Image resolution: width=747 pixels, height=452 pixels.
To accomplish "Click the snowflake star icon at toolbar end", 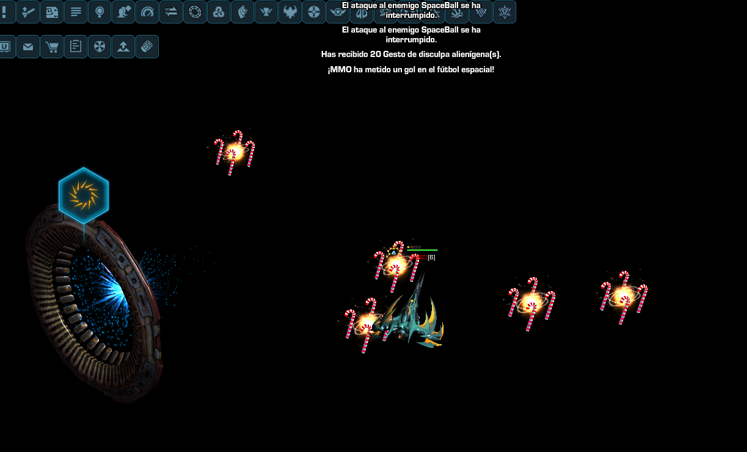I will tap(505, 12).
